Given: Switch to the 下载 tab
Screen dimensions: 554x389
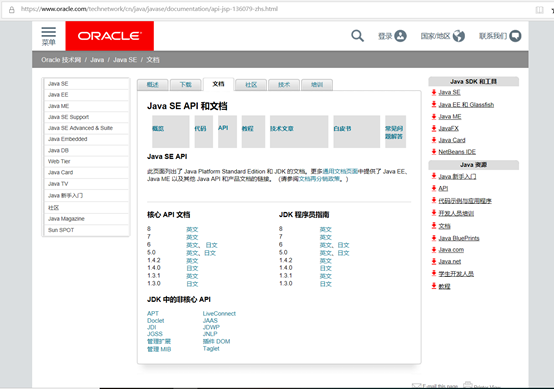Looking at the screenshot, I should click(185, 85).
